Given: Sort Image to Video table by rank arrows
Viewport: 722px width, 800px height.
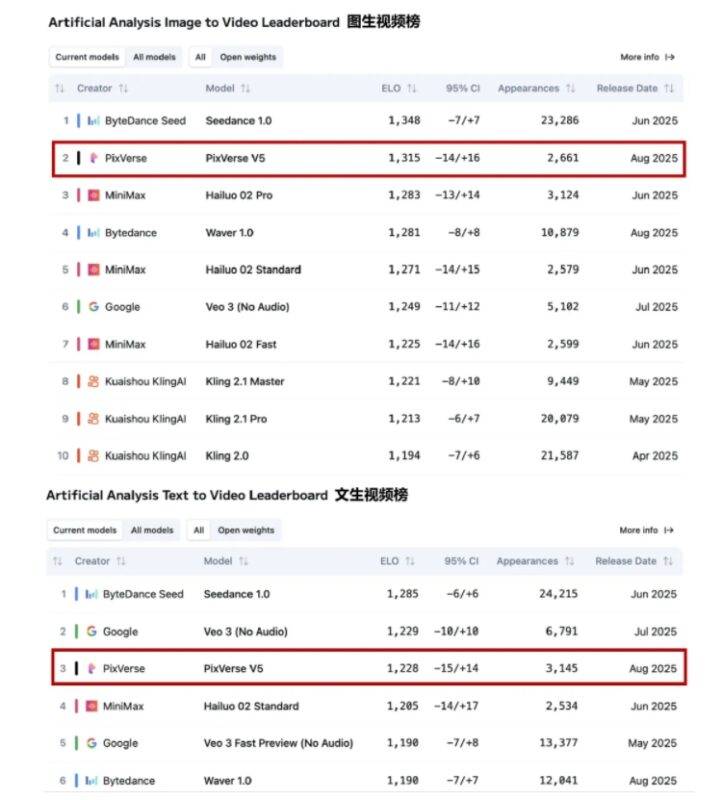Looking at the screenshot, I should click(60, 88).
